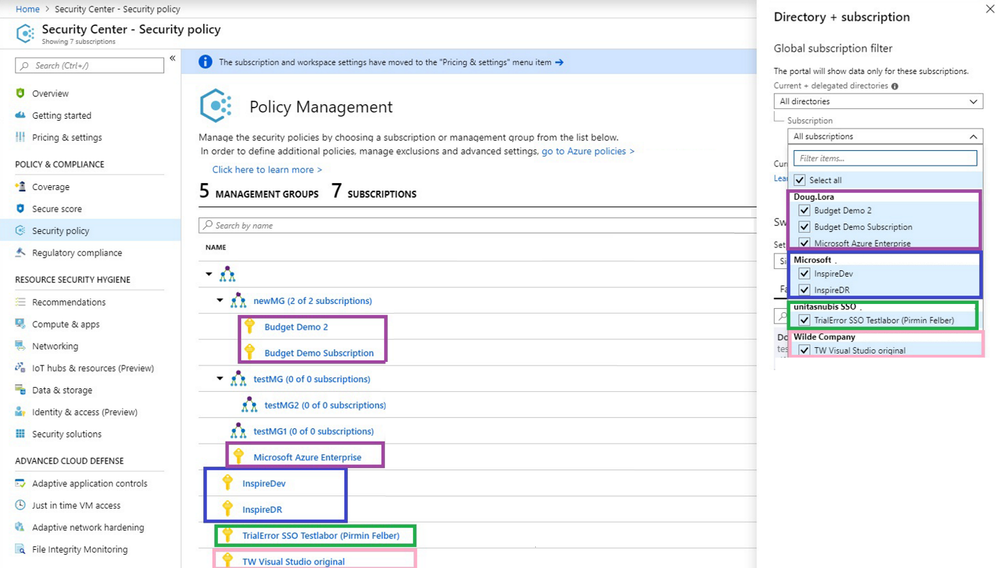Click the File Integrity Monitoring icon

20,549
